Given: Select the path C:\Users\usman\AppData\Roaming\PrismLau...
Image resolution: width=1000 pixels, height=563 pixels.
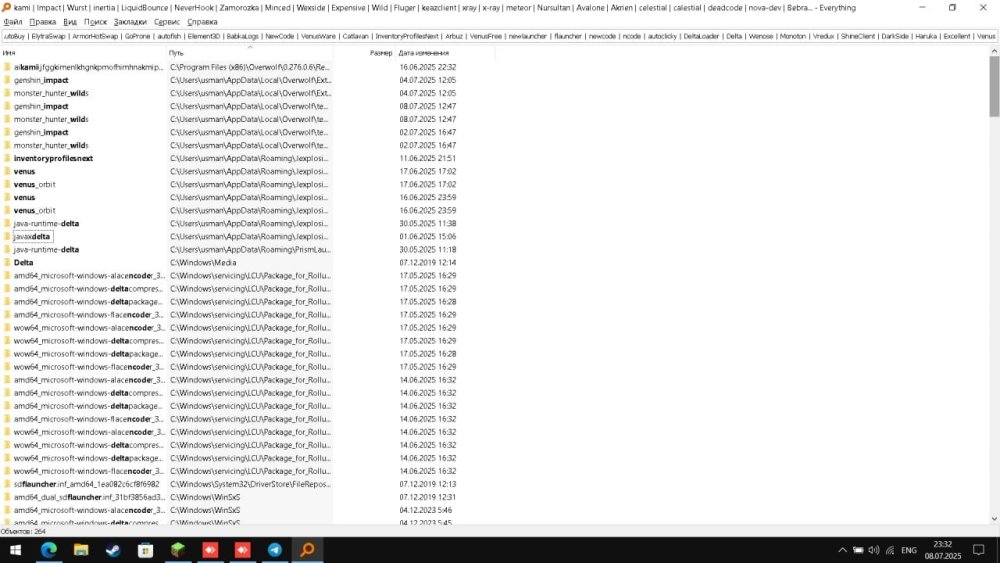Looking at the screenshot, I should click(250, 250).
